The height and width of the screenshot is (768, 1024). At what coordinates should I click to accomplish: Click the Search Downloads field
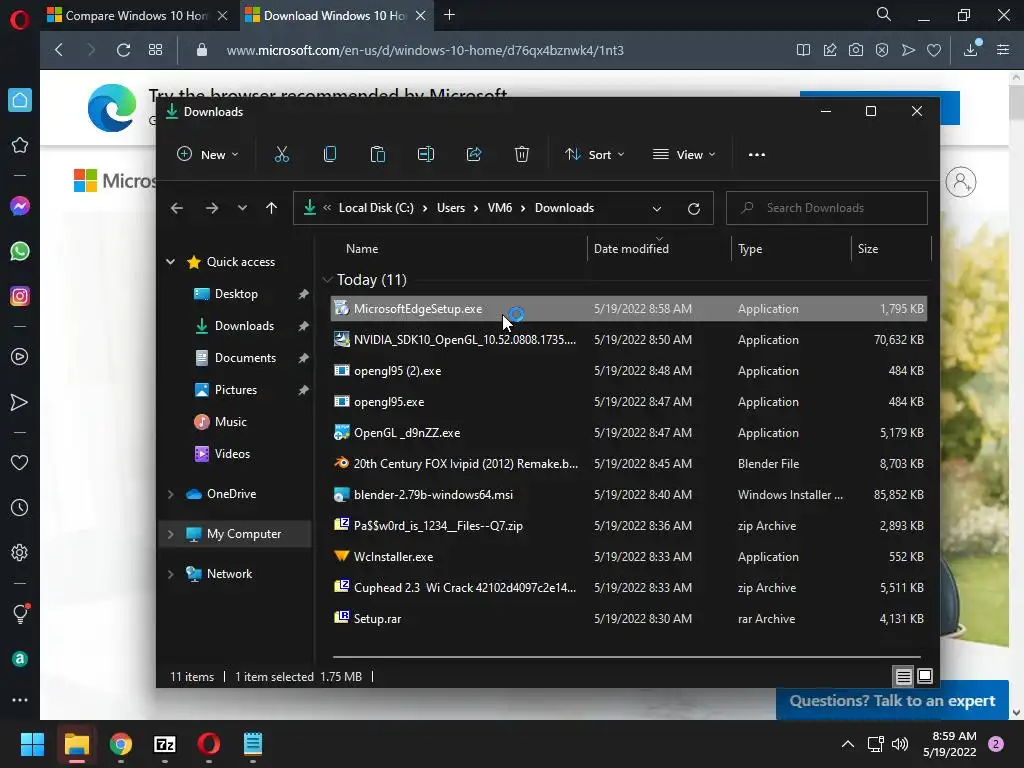click(x=827, y=208)
